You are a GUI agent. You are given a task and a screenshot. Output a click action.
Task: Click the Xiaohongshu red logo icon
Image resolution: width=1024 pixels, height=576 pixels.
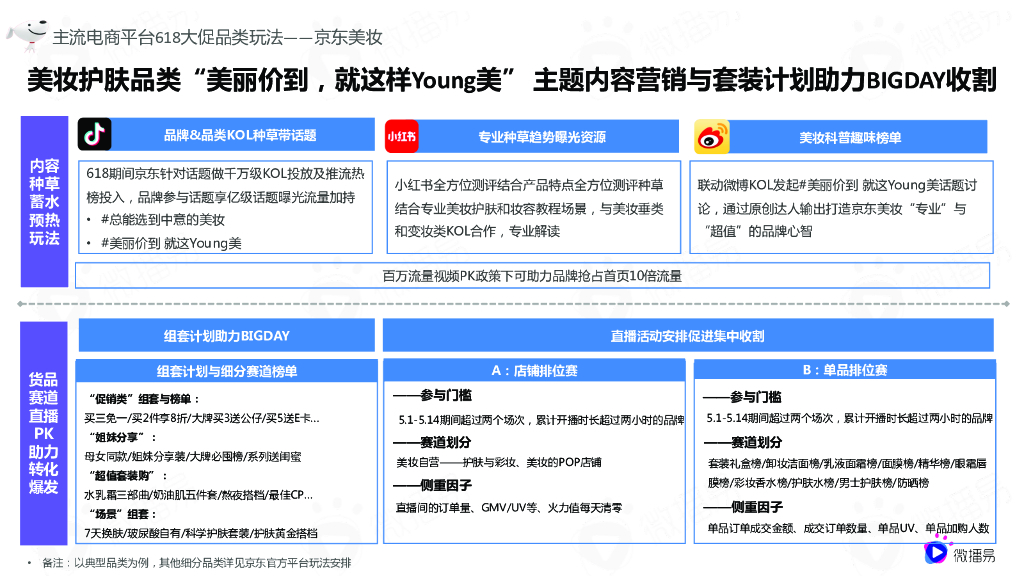coord(402,136)
